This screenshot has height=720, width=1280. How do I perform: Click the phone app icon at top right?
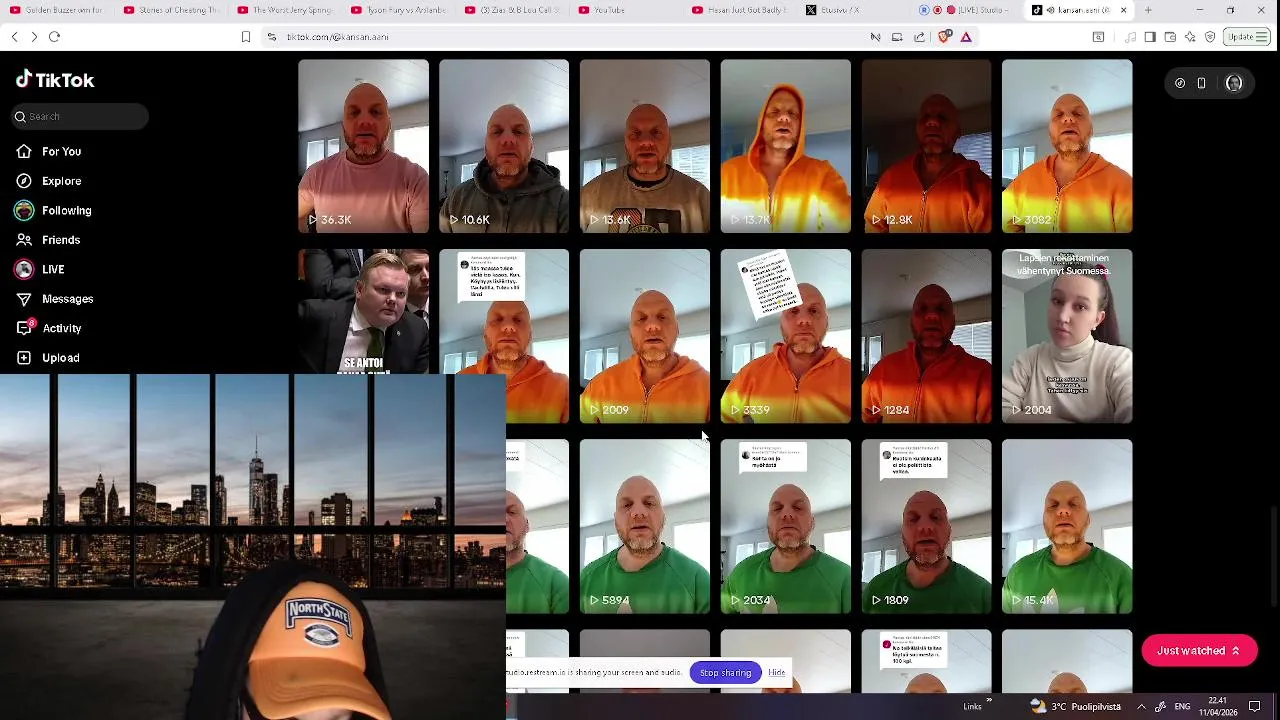pos(1201,83)
